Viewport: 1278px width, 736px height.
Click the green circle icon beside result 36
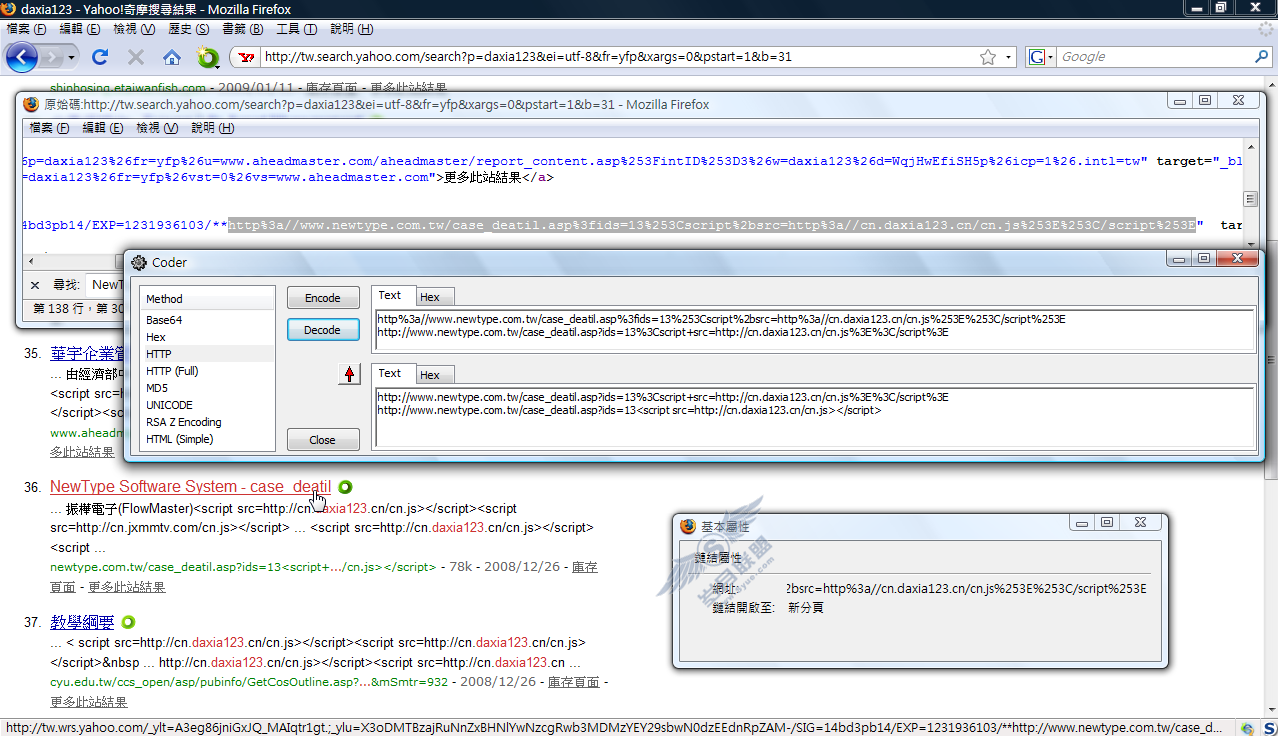pyautogui.click(x=345, y=487)
